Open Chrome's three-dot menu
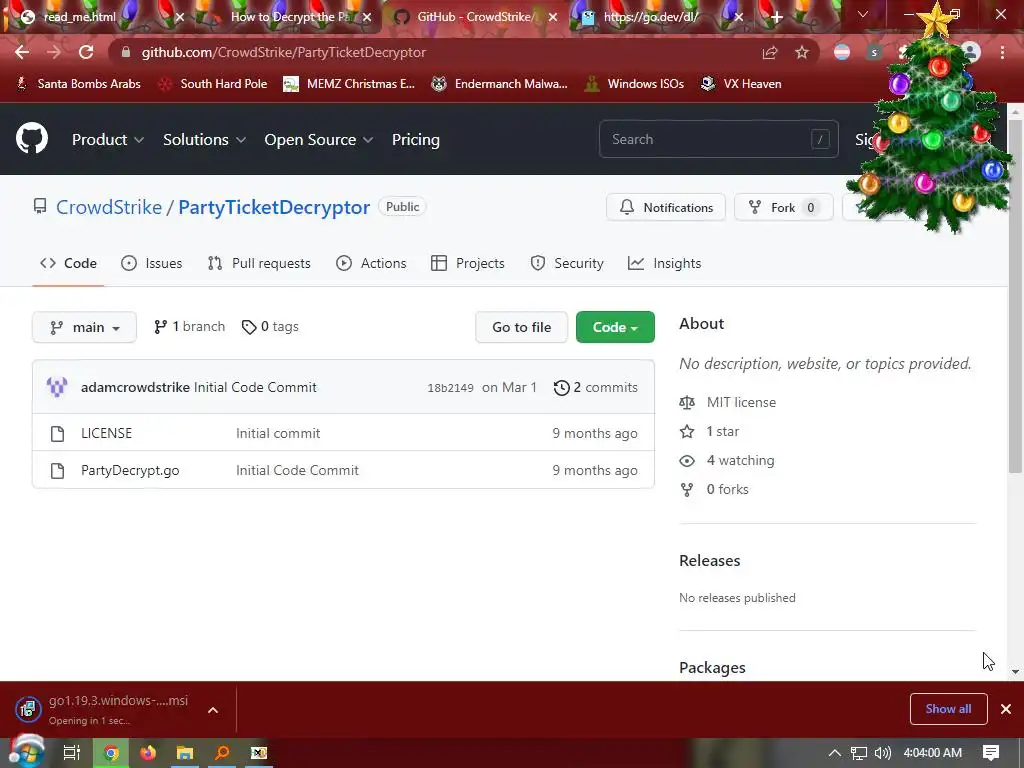Viewport: 1024px width, 768px height. click(1002, 52)
